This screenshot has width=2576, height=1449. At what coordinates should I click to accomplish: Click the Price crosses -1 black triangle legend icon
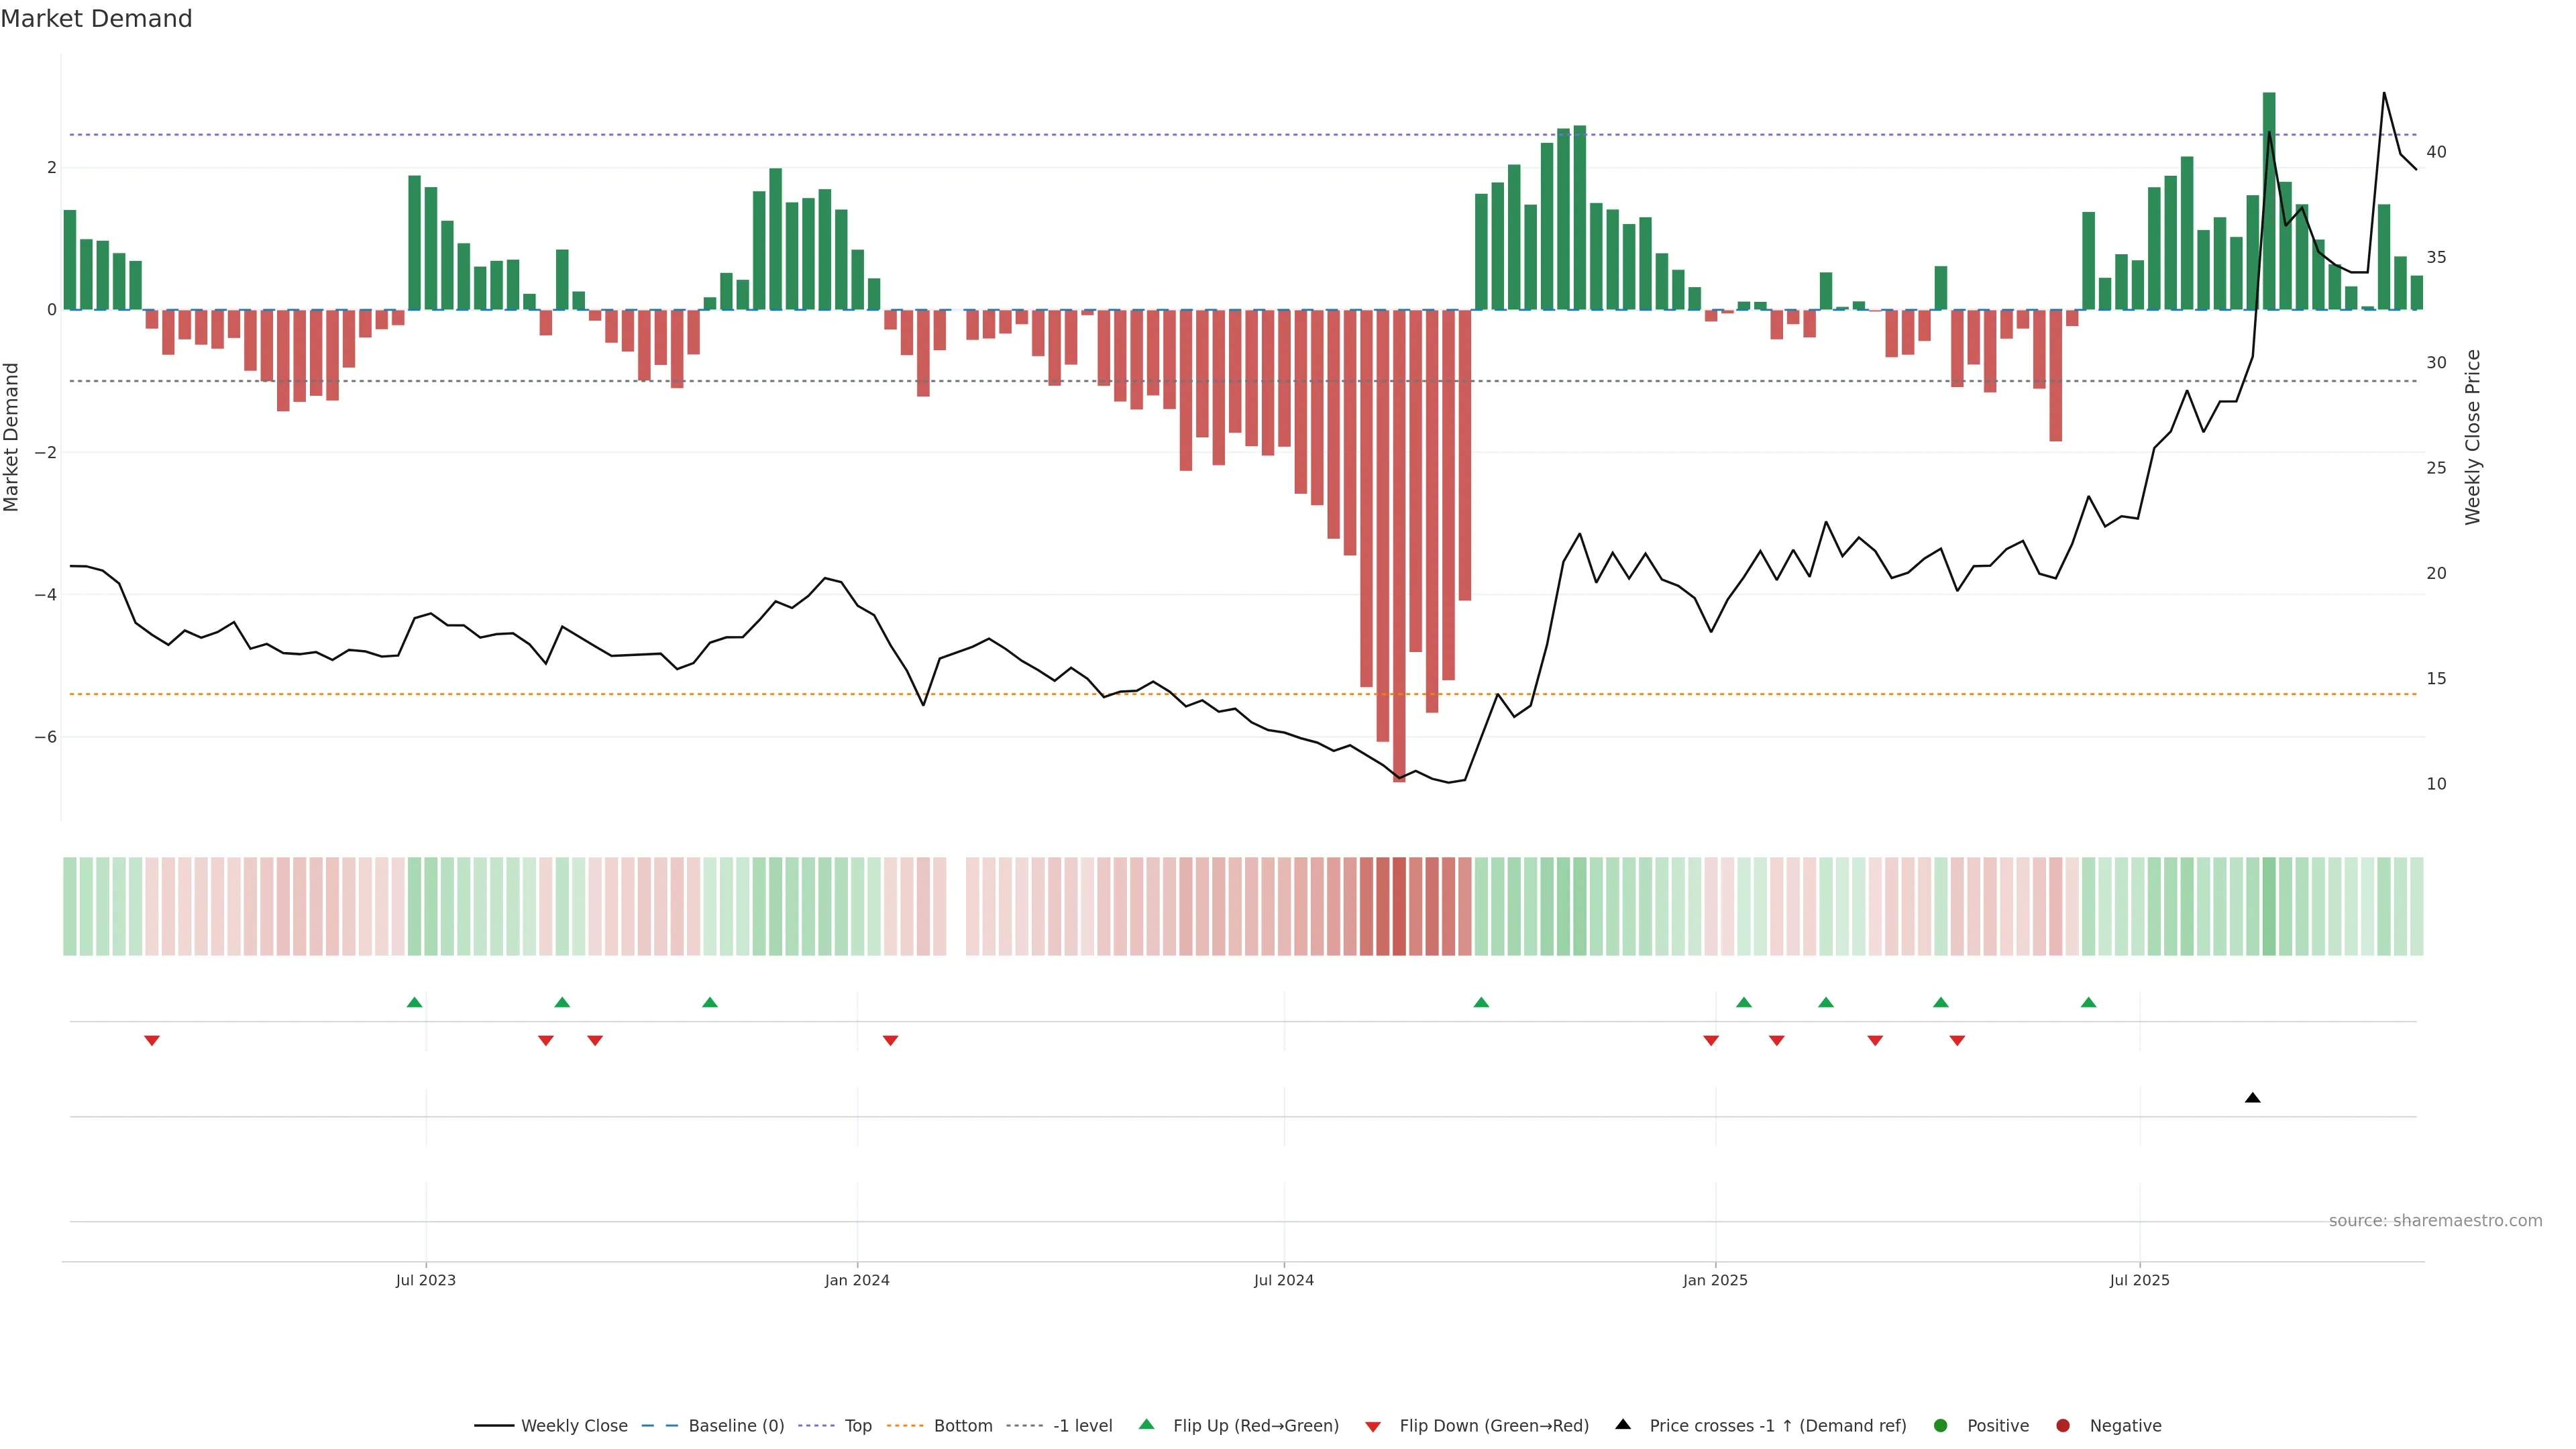1623,1424
